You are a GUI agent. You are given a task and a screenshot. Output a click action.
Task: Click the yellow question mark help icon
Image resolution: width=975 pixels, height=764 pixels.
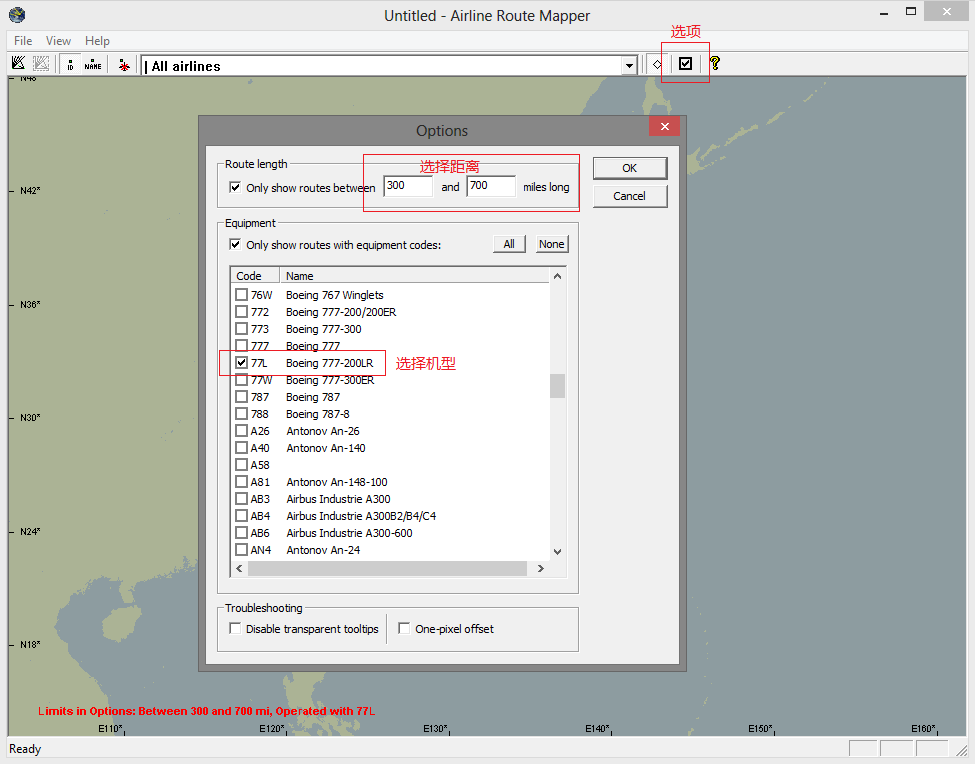[x=715, y=63]
